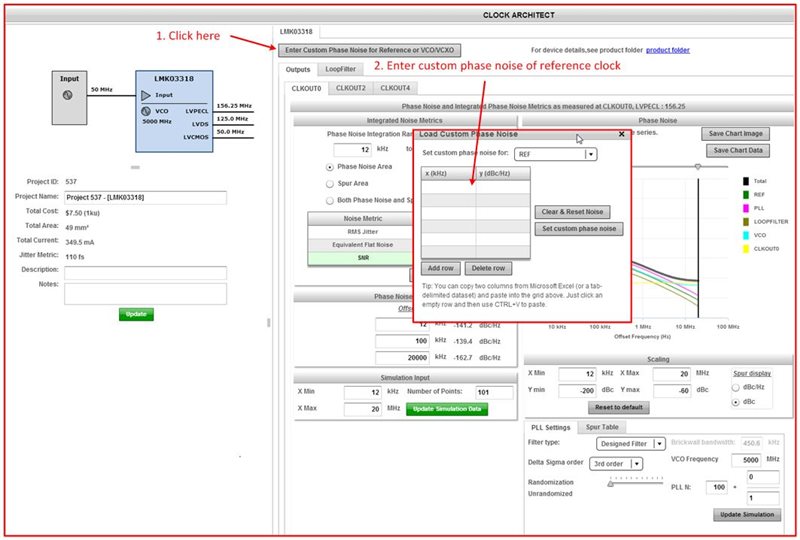This screenshot has width=800, height=540.
Task: Click the olive LOOPFILTER legend swatch
Action: [x=746, y=222]
